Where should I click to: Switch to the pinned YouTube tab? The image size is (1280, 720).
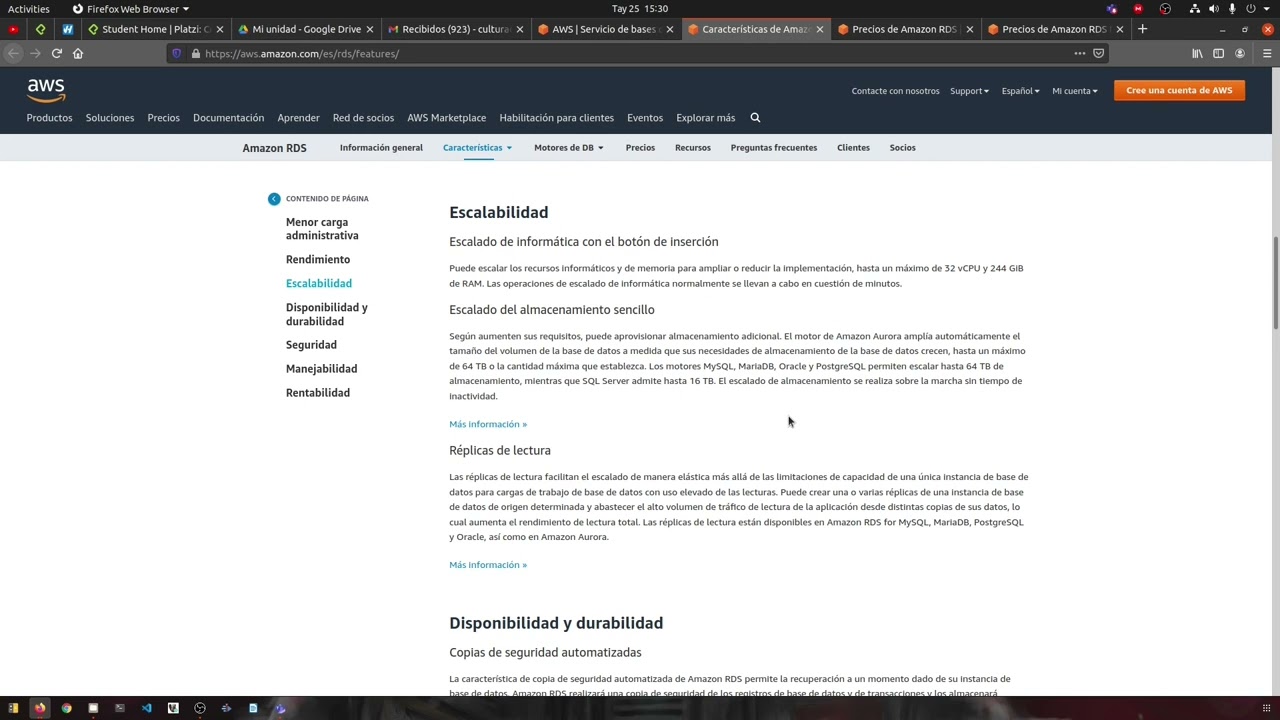(x=13, y=29)
